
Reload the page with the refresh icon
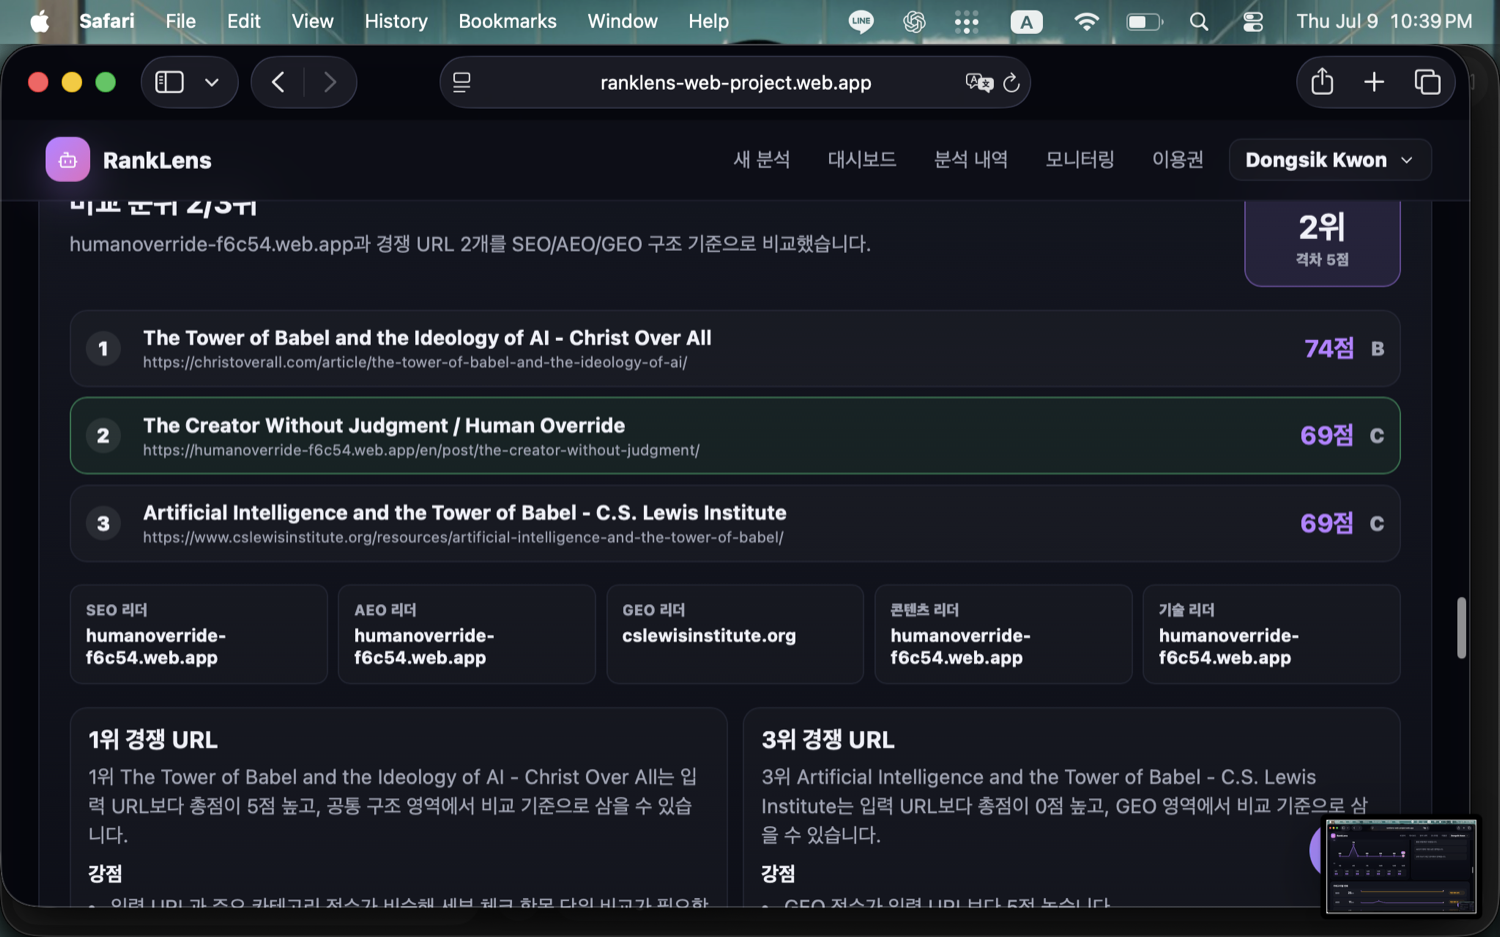coord(1011,82)
